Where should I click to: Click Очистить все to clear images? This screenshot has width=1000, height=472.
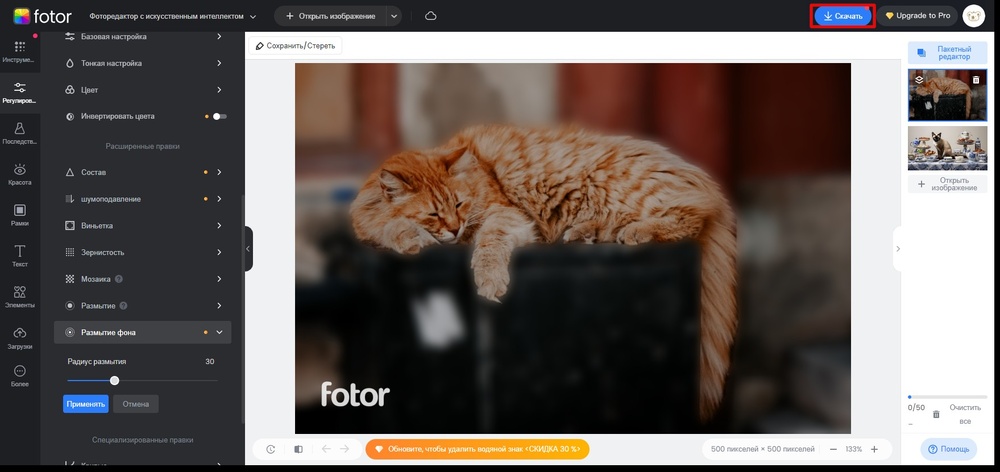click(965, 414)
